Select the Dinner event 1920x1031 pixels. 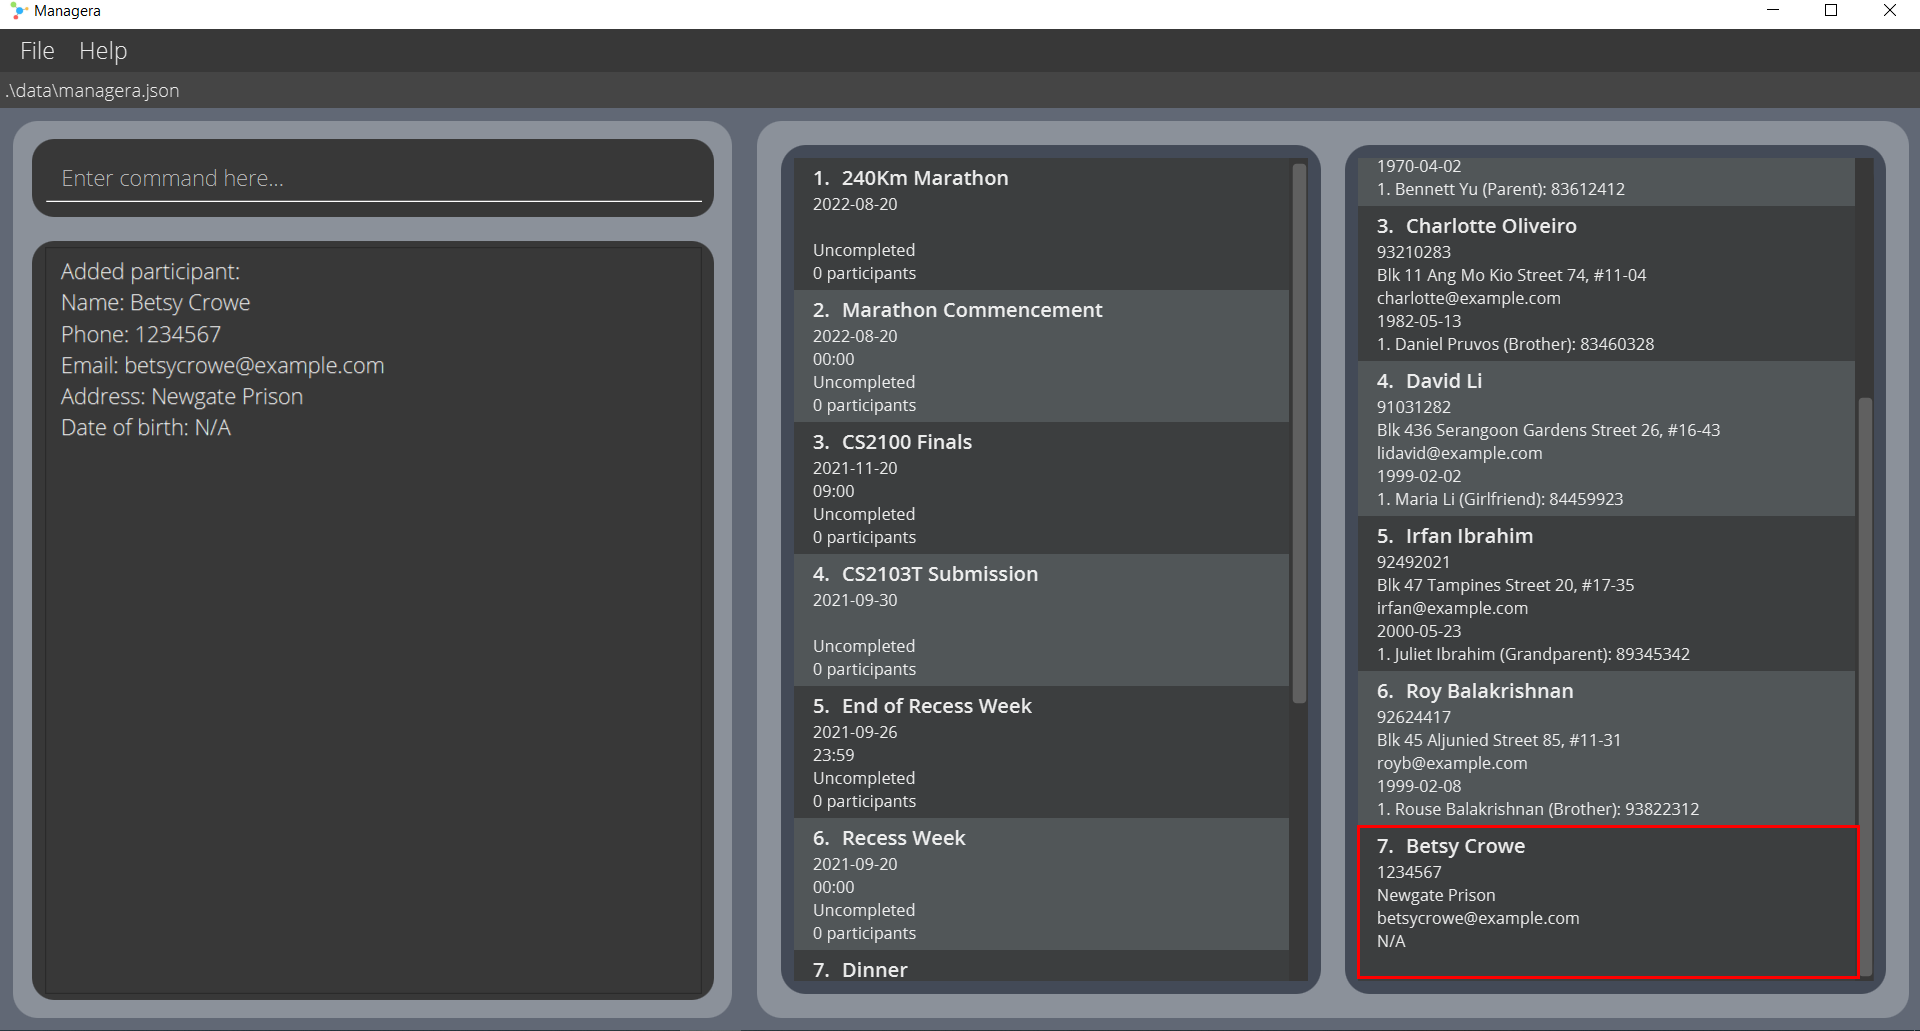pyautogui.click(x=1041, y=966)
